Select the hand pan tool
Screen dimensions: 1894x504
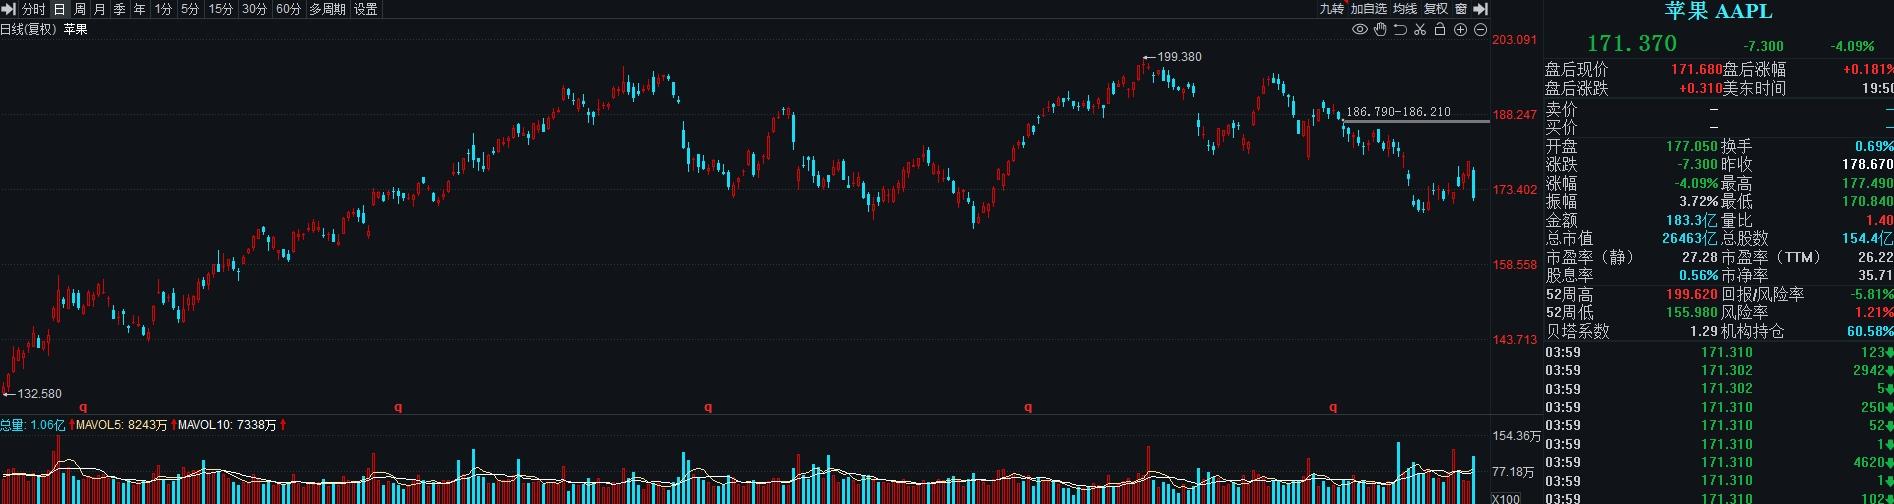pos(1380,30)
